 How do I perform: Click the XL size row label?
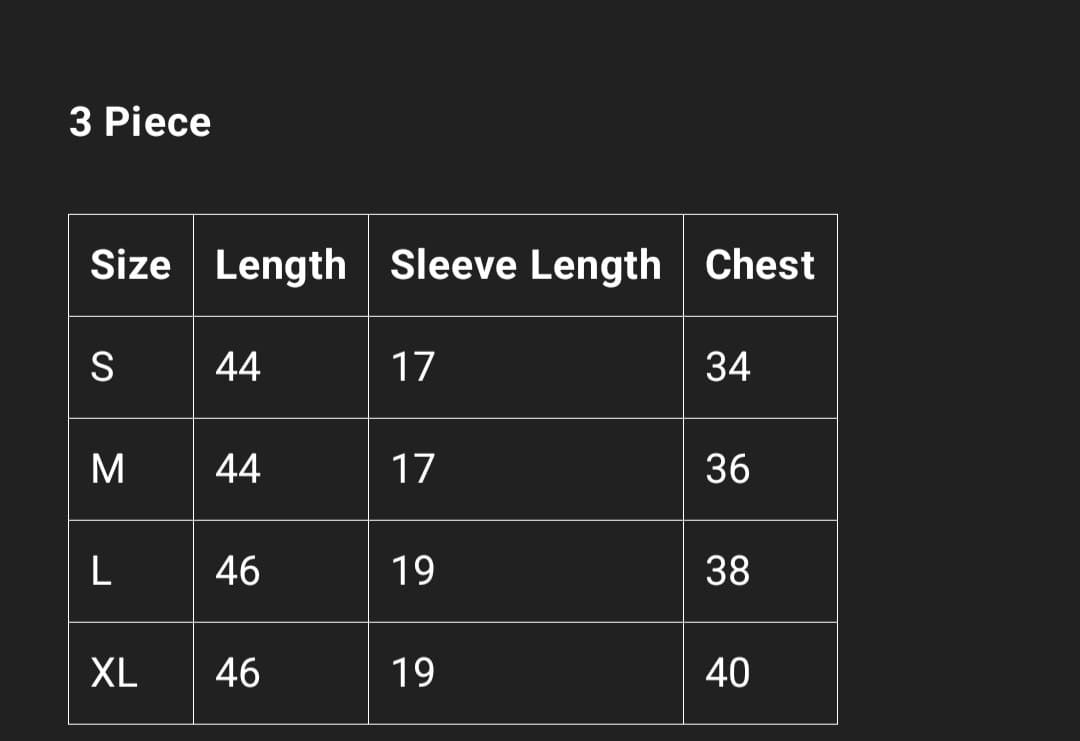point(114,673)
